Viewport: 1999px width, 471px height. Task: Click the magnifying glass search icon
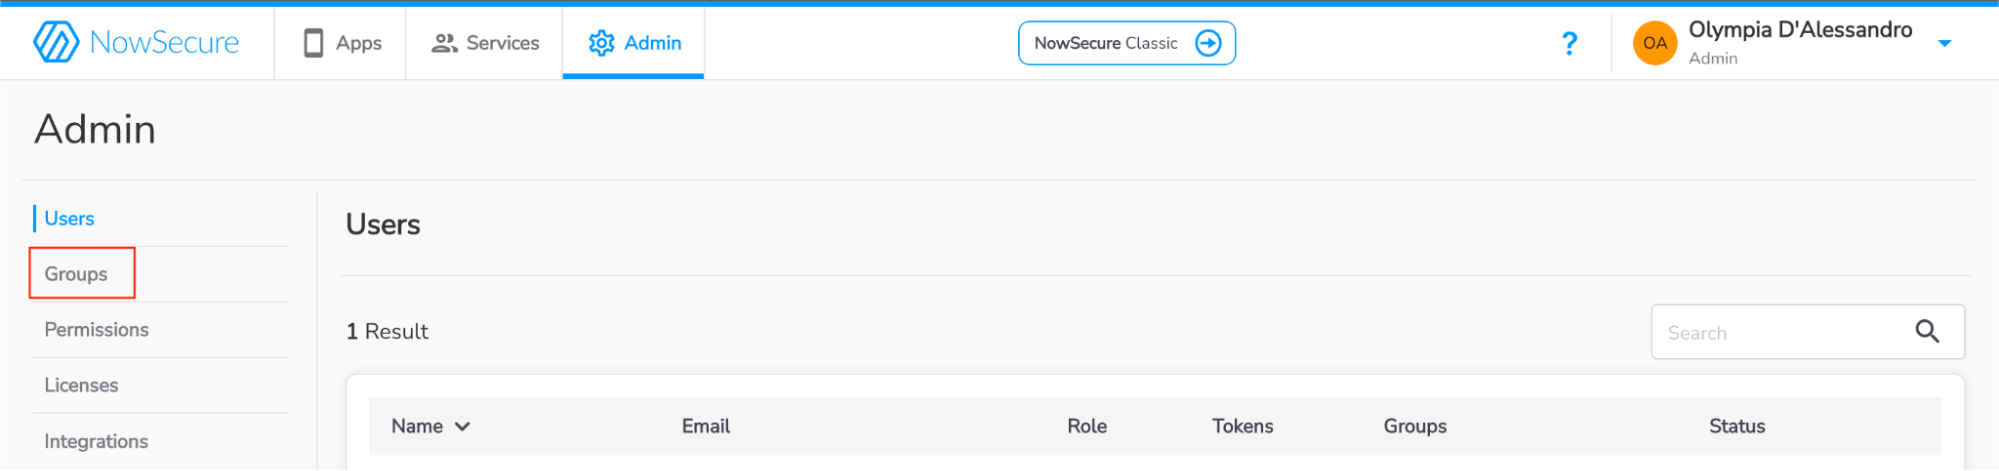1927,331
